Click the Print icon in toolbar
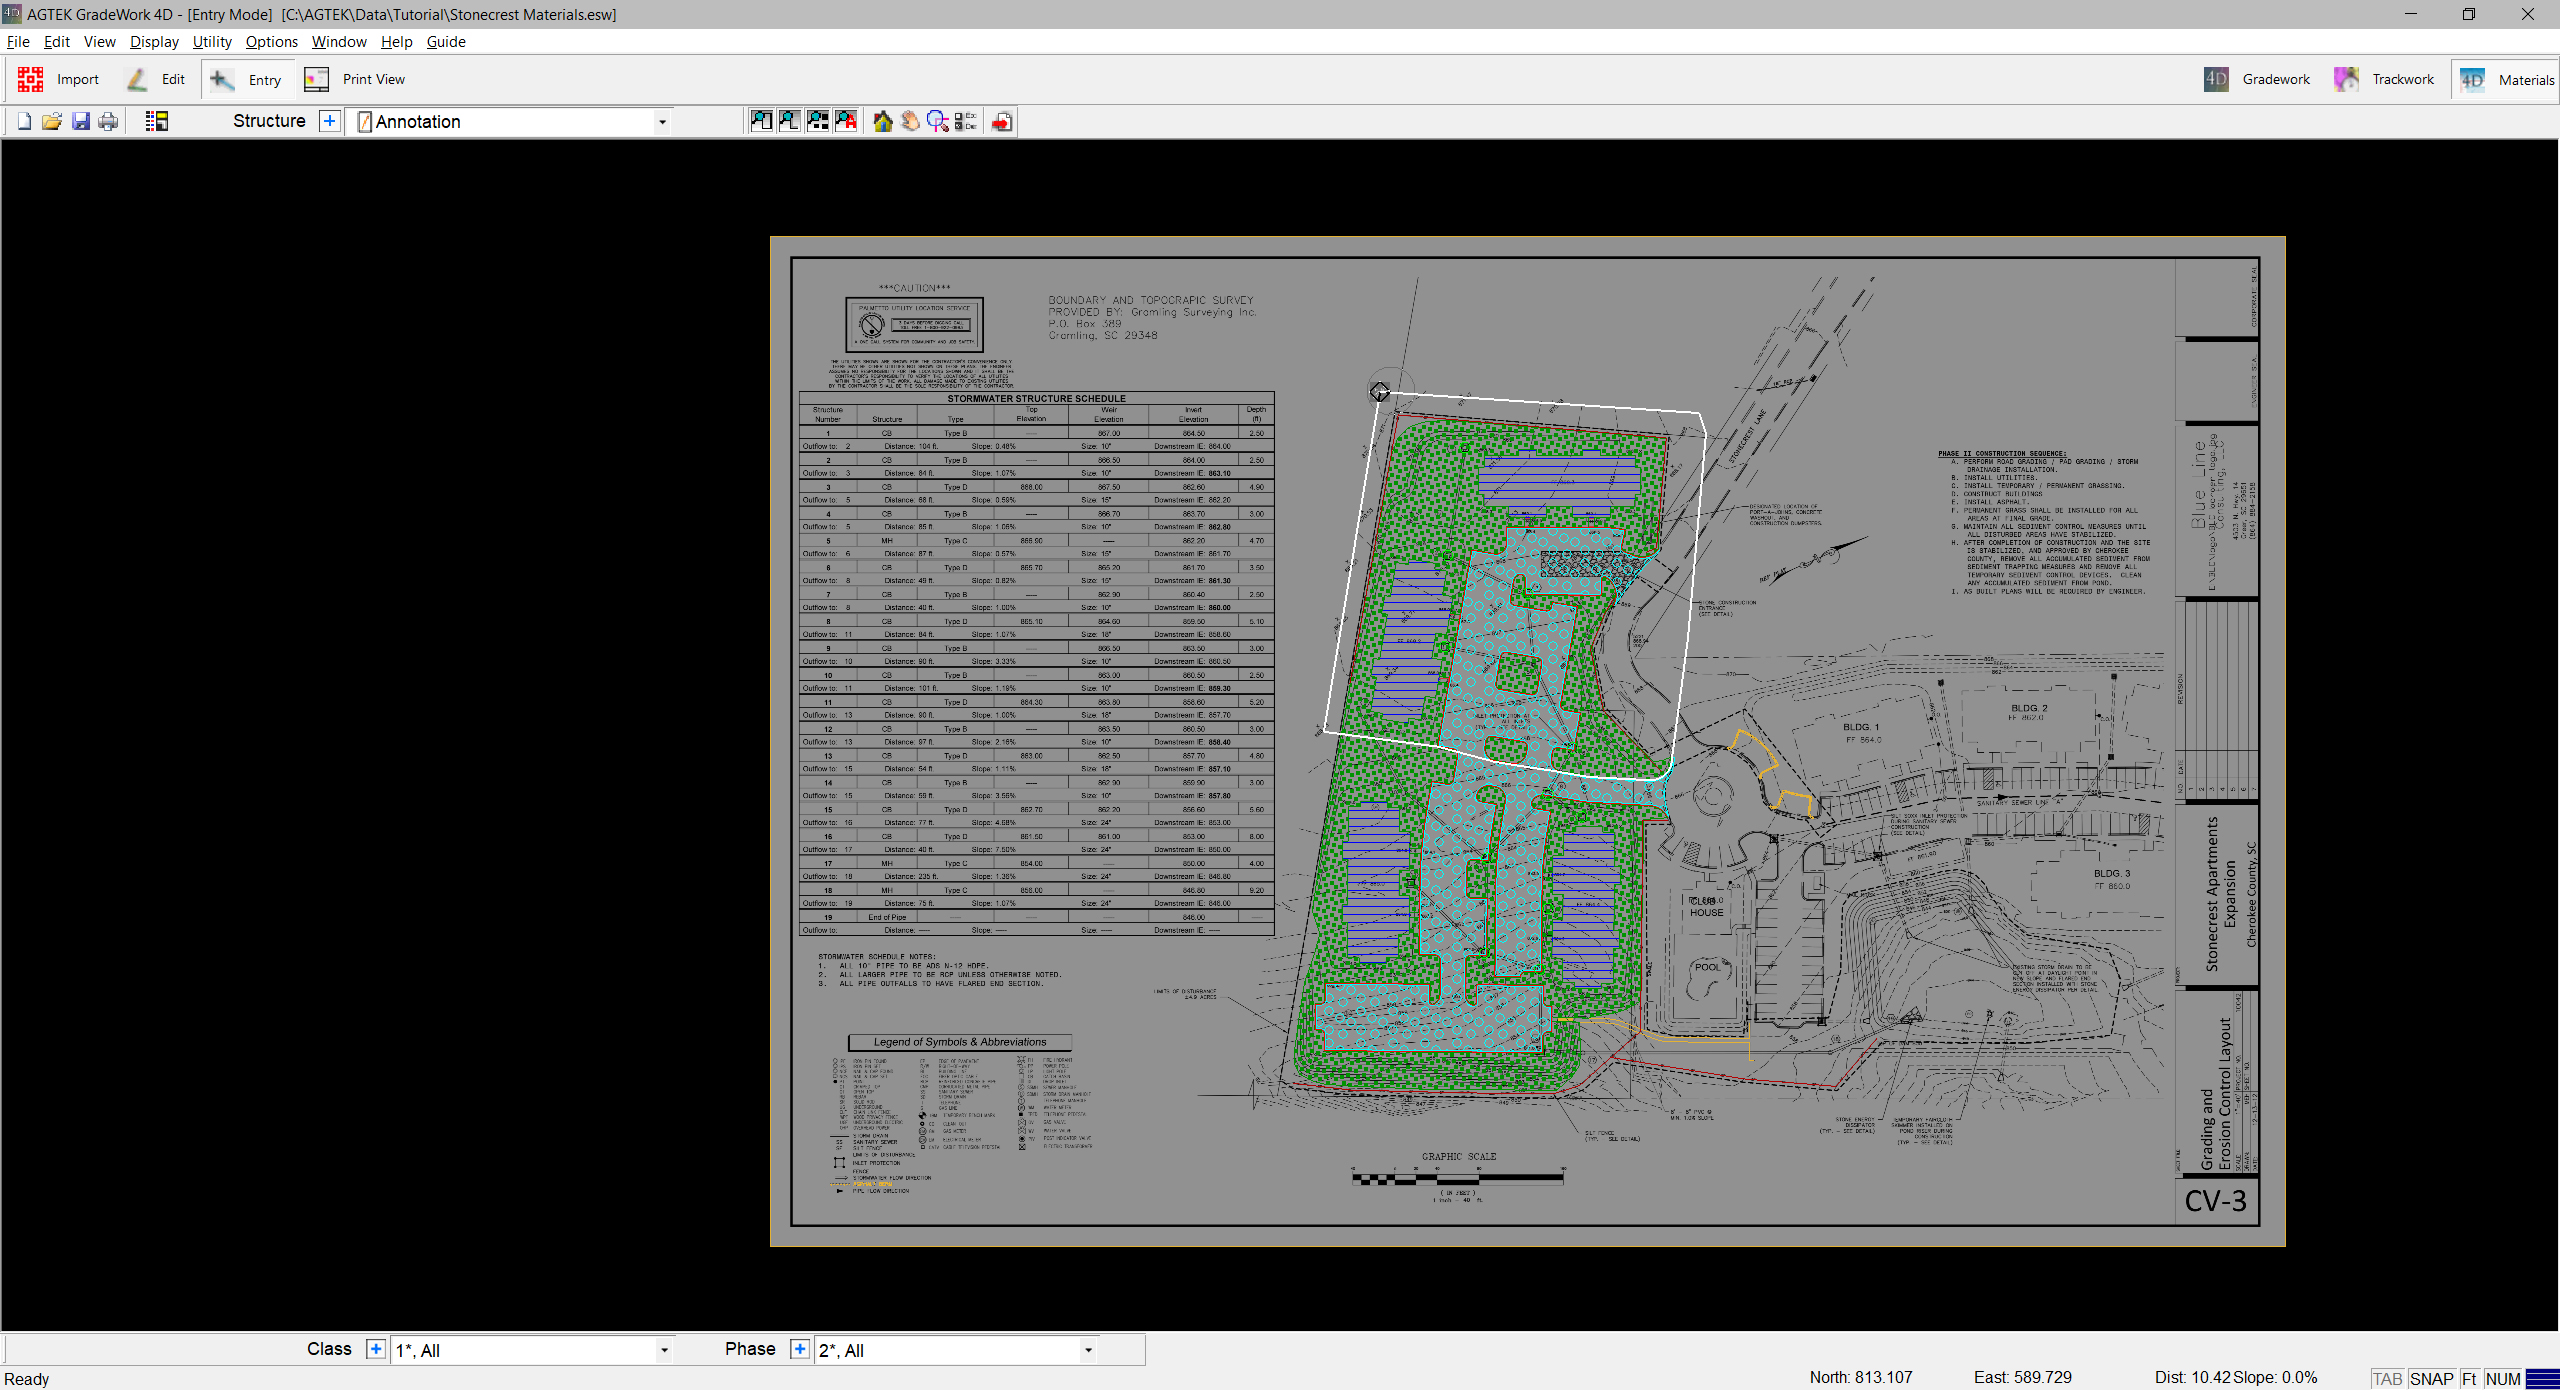Image resolution: width=2560 pixels, height=1390 pixels. click(108, 121)
